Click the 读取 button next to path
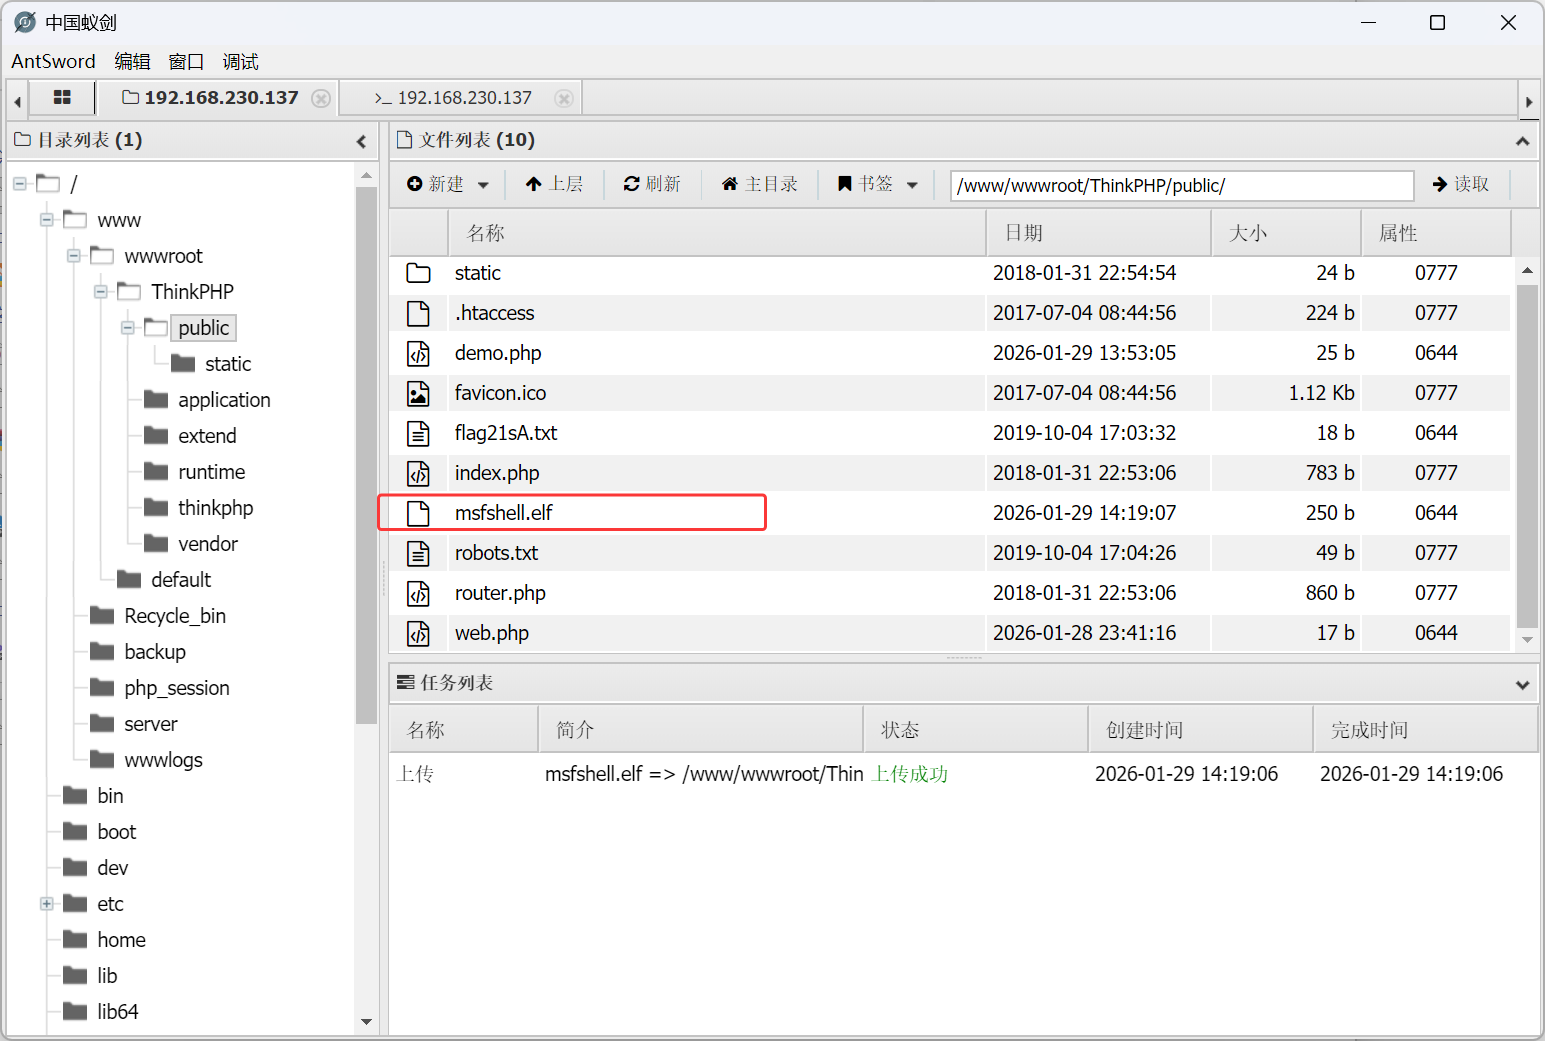The image size is (1545, 1041). [1461, 184]
